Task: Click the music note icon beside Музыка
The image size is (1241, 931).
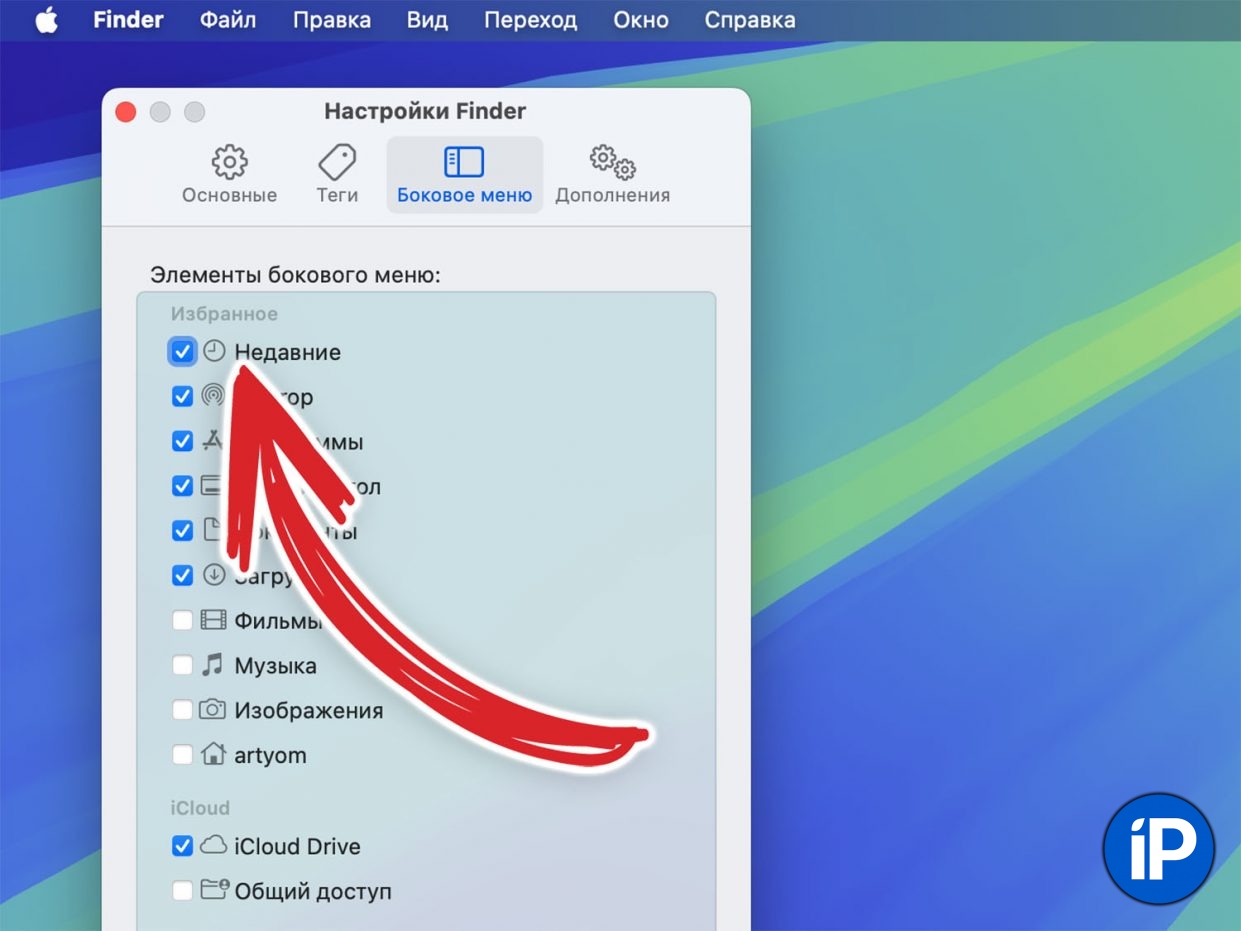Action: click(x=212, y=665)
